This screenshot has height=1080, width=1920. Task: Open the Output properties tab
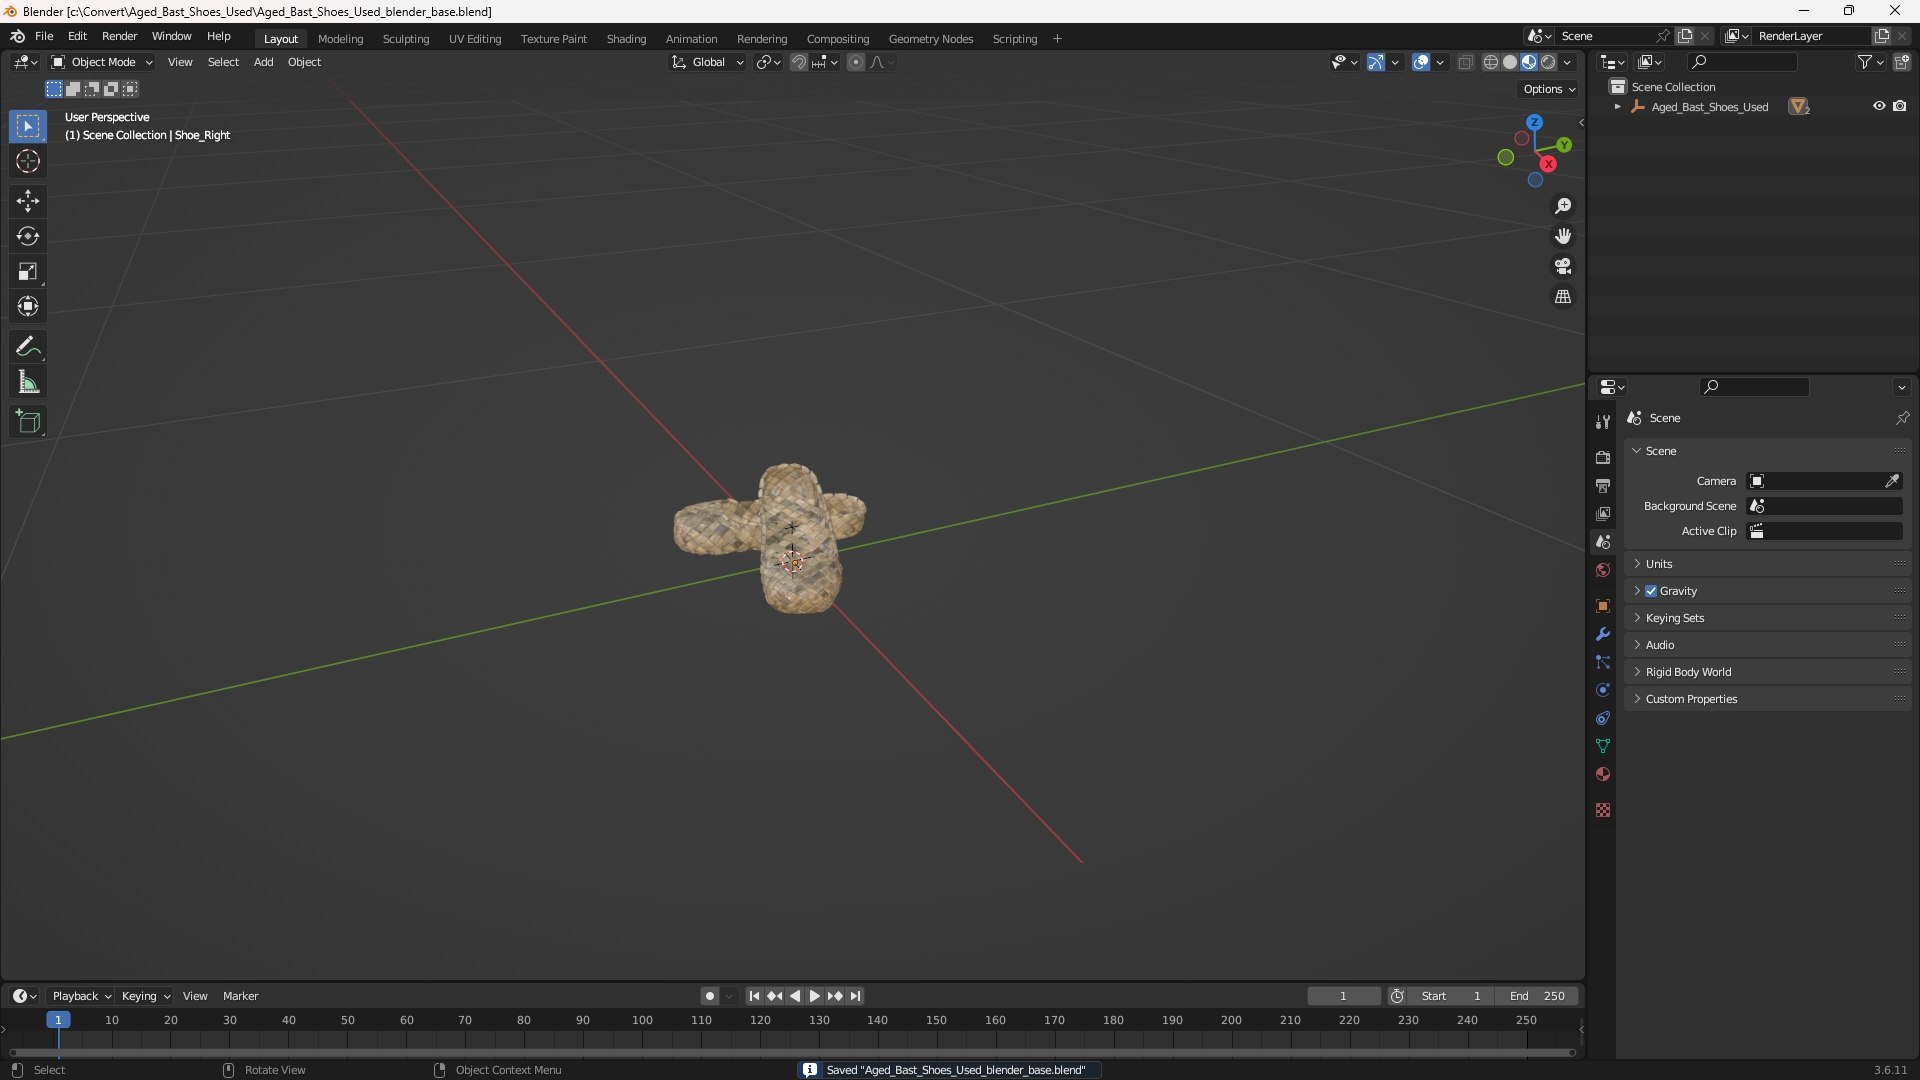[x=1603, y=485]
